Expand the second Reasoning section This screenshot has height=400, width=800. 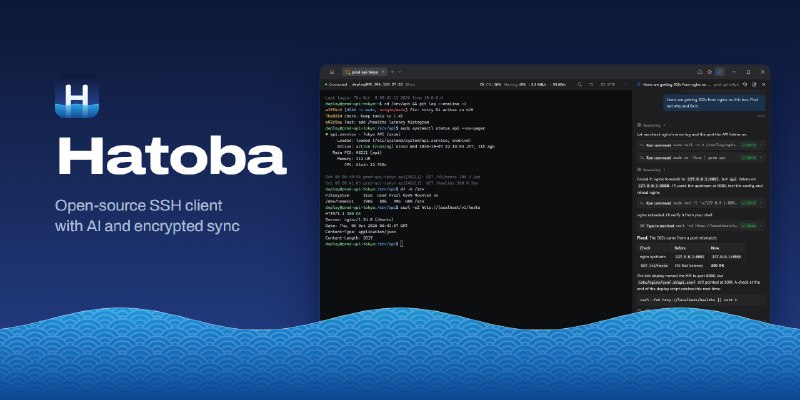[651, 169]
